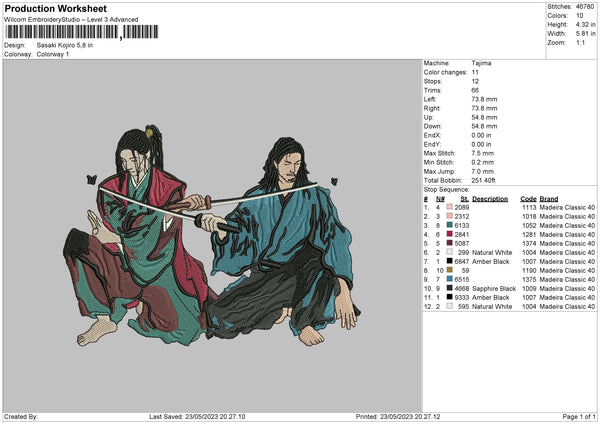Select thread code 1052 in row 3
This screenshot has height=424, width=600.
(x=530, y=225)
